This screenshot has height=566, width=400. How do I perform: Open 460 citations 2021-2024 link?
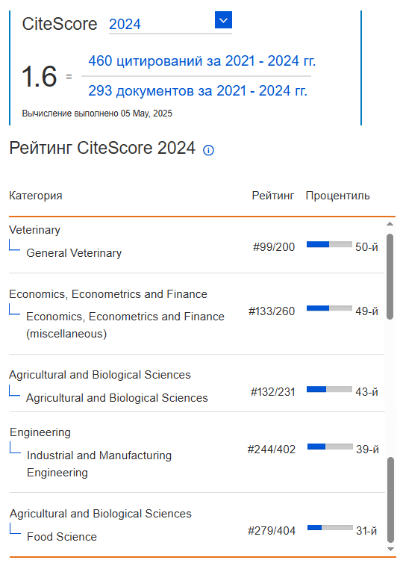pos(202,61)
